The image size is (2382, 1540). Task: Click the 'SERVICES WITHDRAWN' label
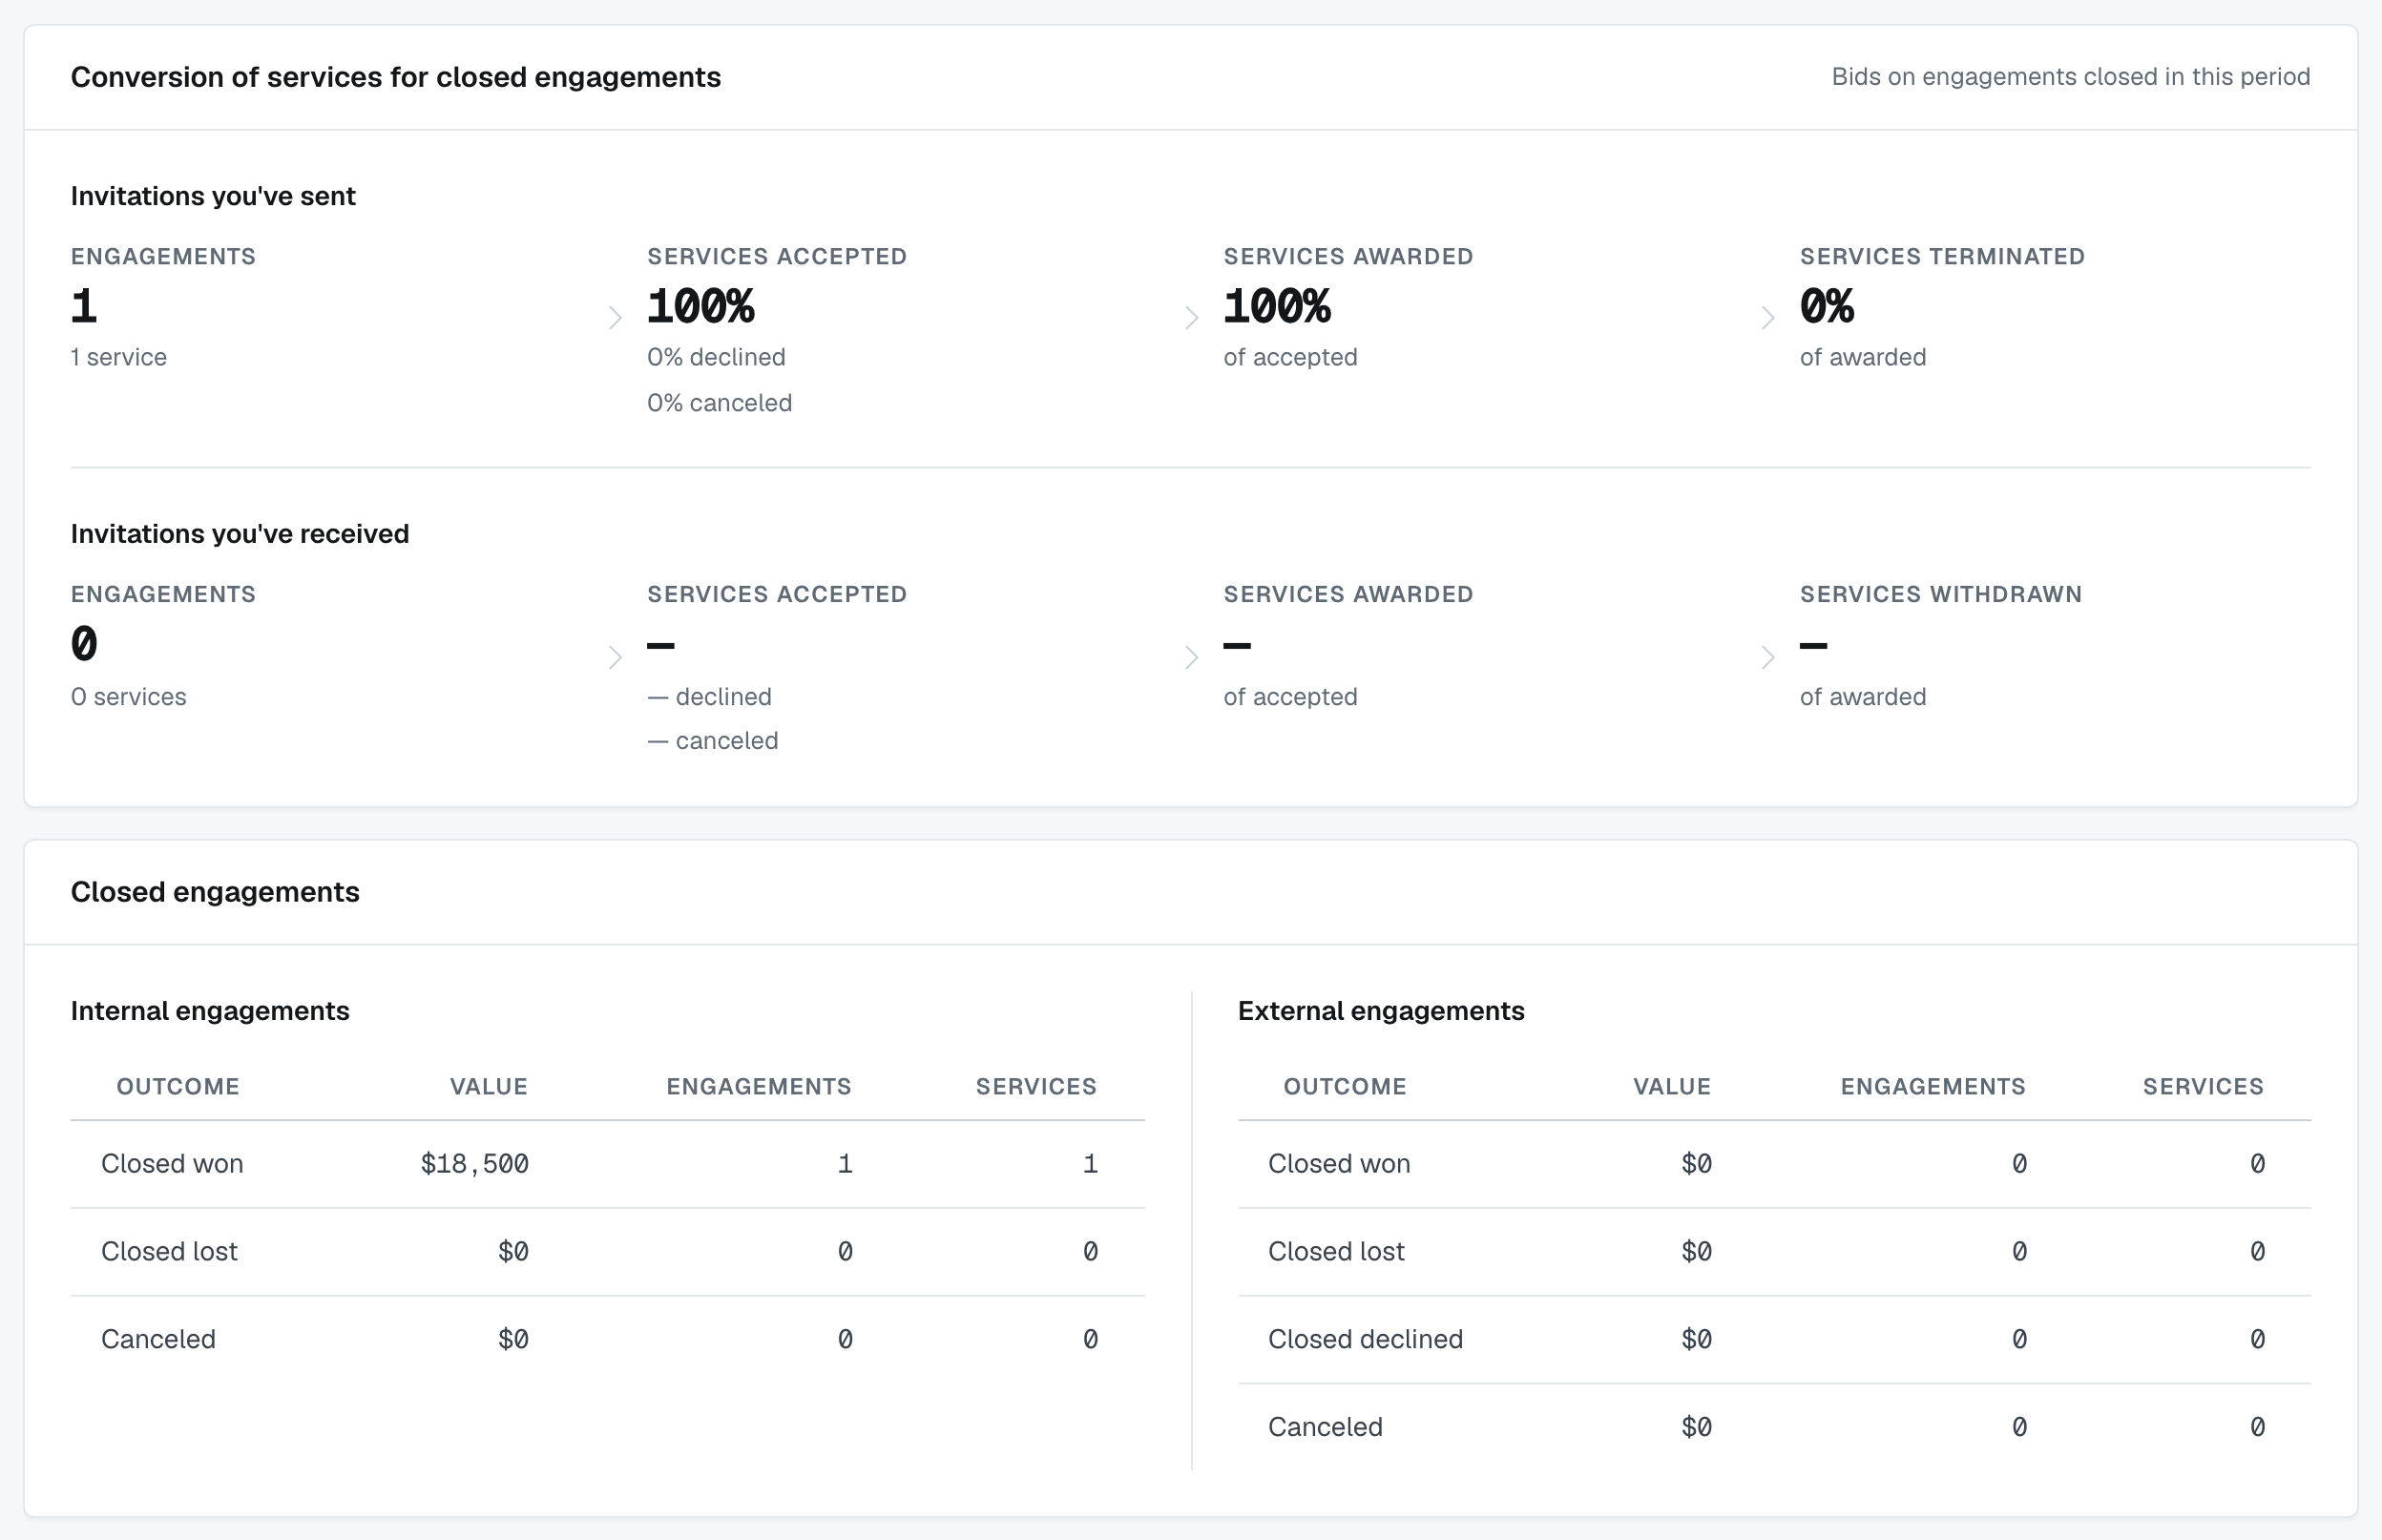pos(1941,594)
